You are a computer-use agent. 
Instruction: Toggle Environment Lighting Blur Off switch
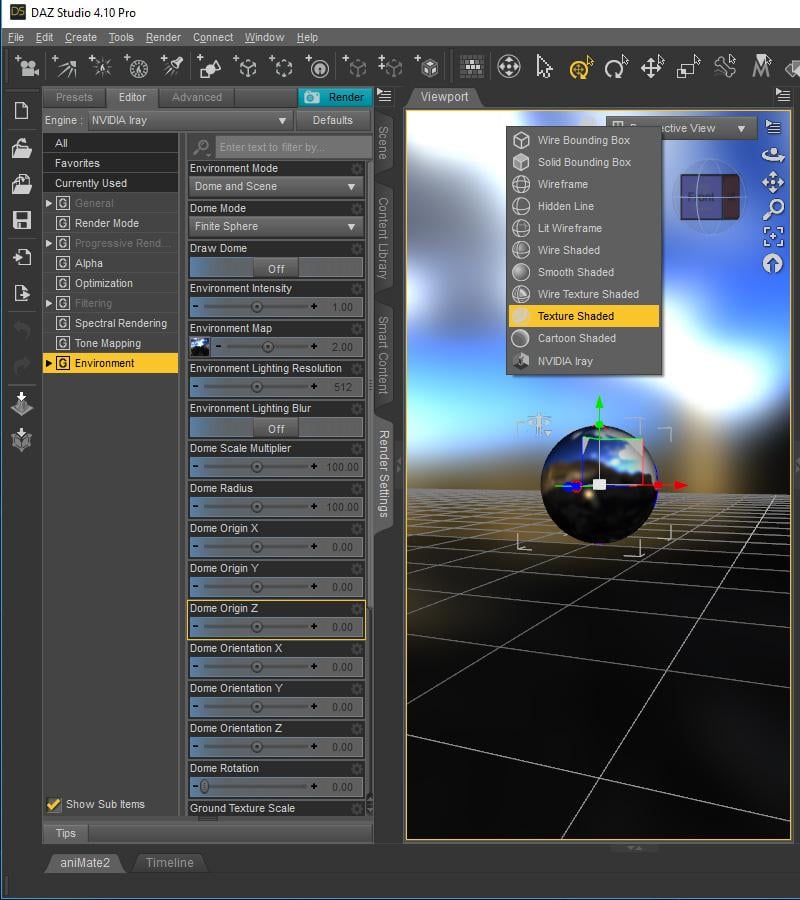coord(276,428)
